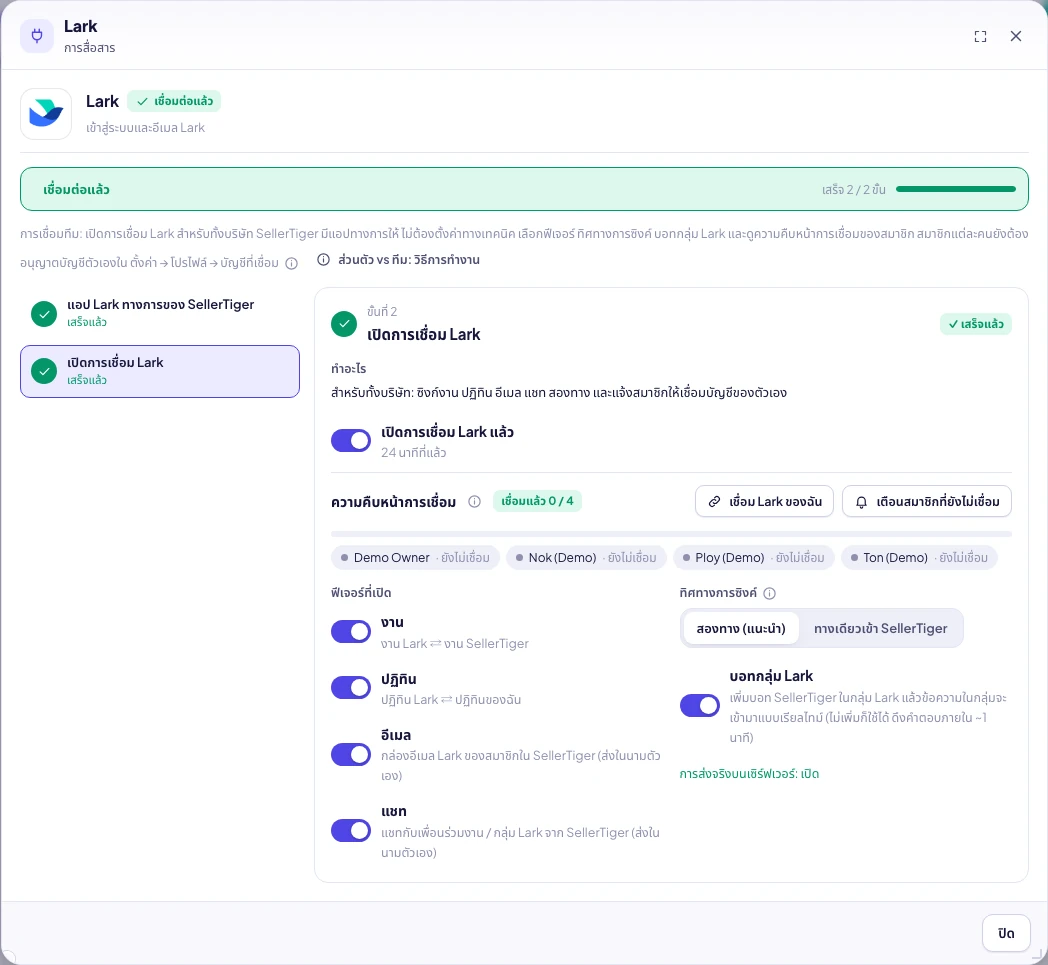Click the เชื่อมแล้ว 0 / 4 badge
This screenshot has height=965, width=1048.
tap(537, 501)
